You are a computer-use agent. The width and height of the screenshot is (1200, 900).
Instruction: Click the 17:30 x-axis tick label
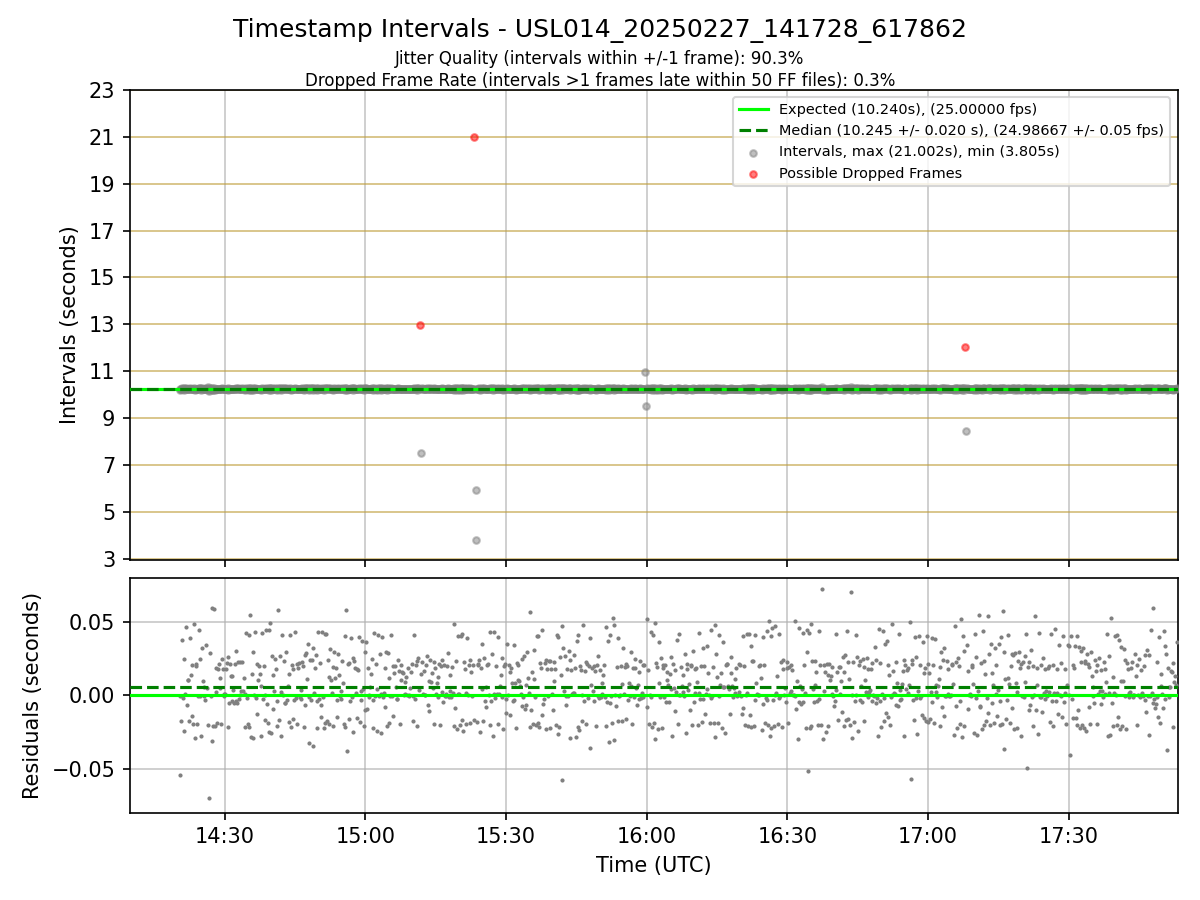point(1069,834)
